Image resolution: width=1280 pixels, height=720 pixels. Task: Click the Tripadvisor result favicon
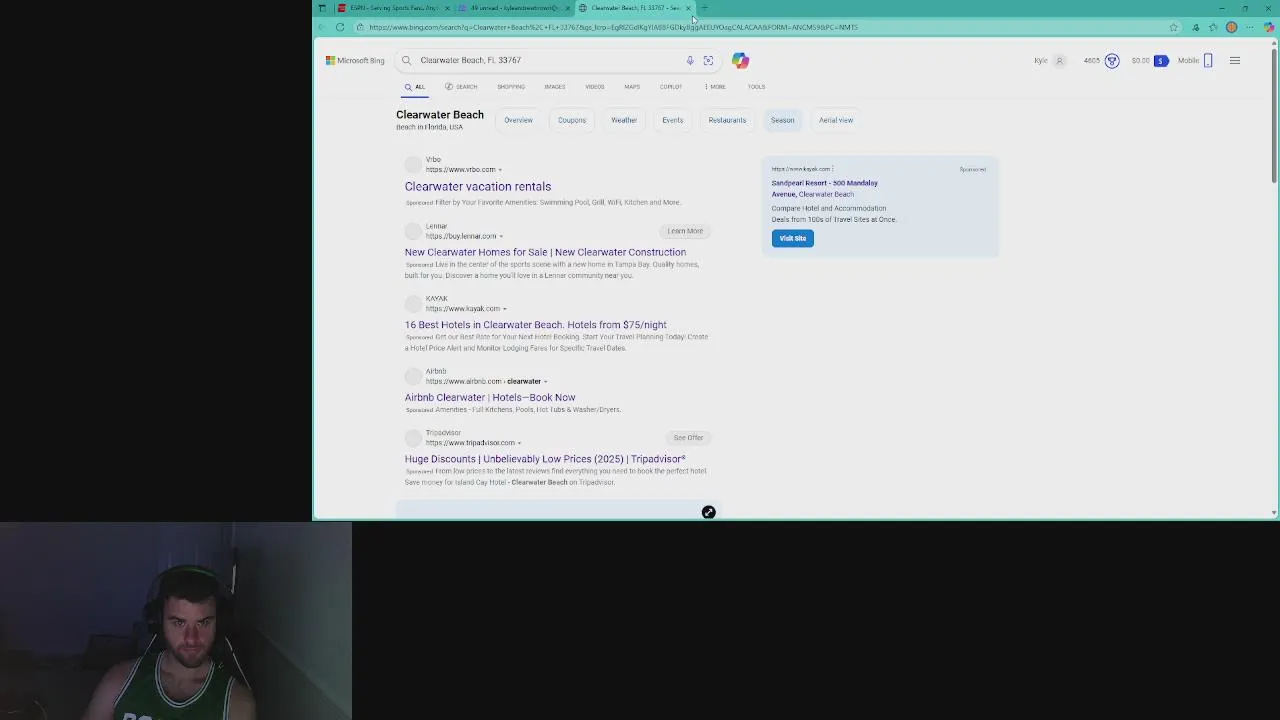[x=413, y=437]
